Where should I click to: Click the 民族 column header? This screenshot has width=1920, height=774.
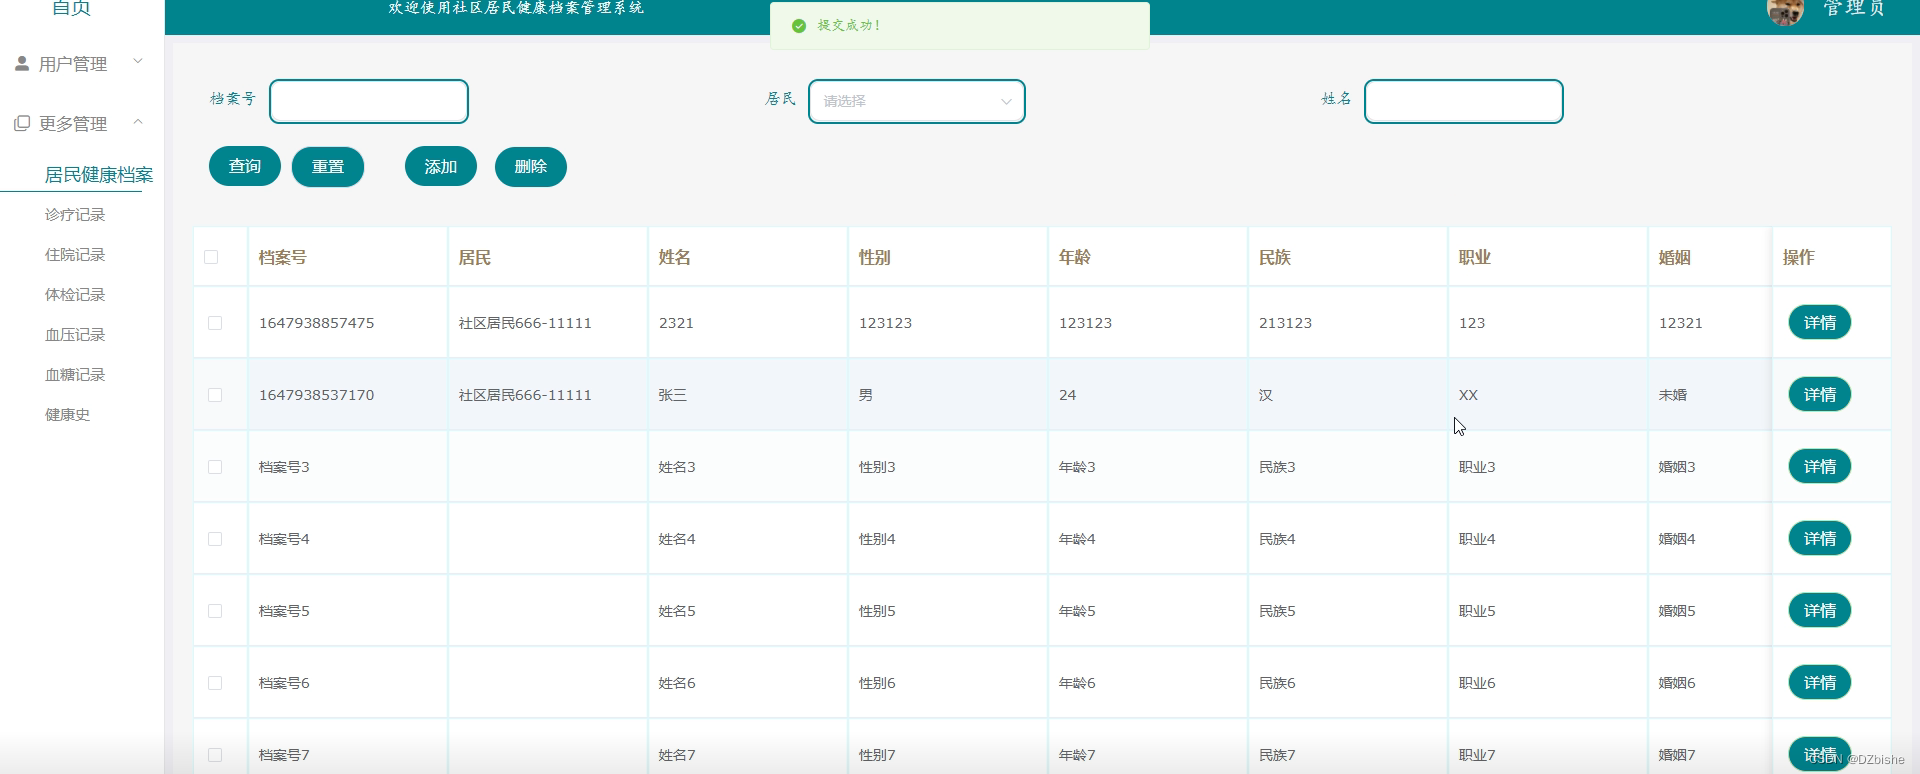[x=1275, y=258]
